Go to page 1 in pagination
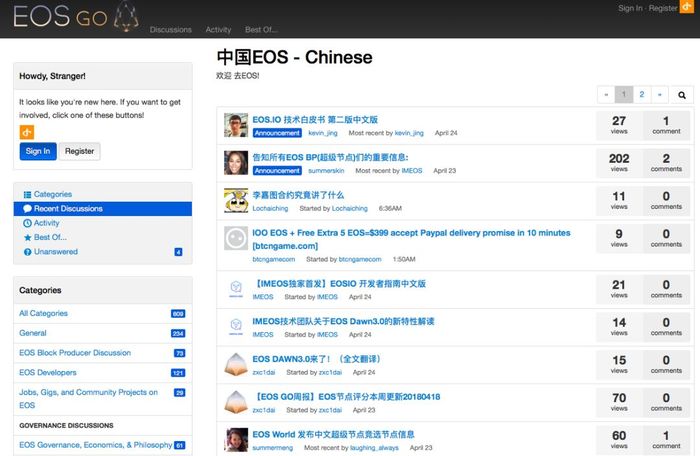The width and height of the screenshot is (700, 456). [x=624, y=95]
